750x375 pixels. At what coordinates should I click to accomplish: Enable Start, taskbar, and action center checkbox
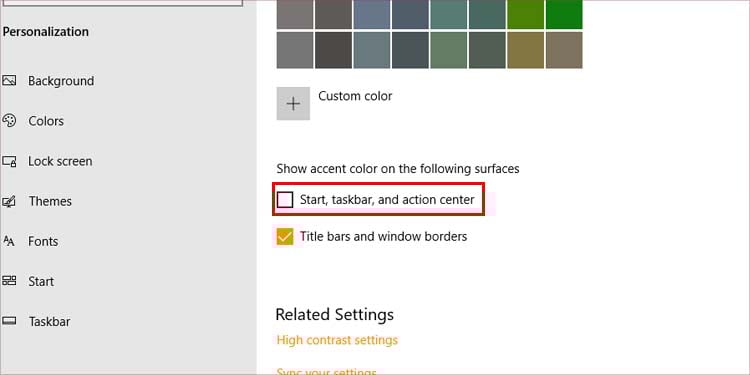click(x=285, y=199)
